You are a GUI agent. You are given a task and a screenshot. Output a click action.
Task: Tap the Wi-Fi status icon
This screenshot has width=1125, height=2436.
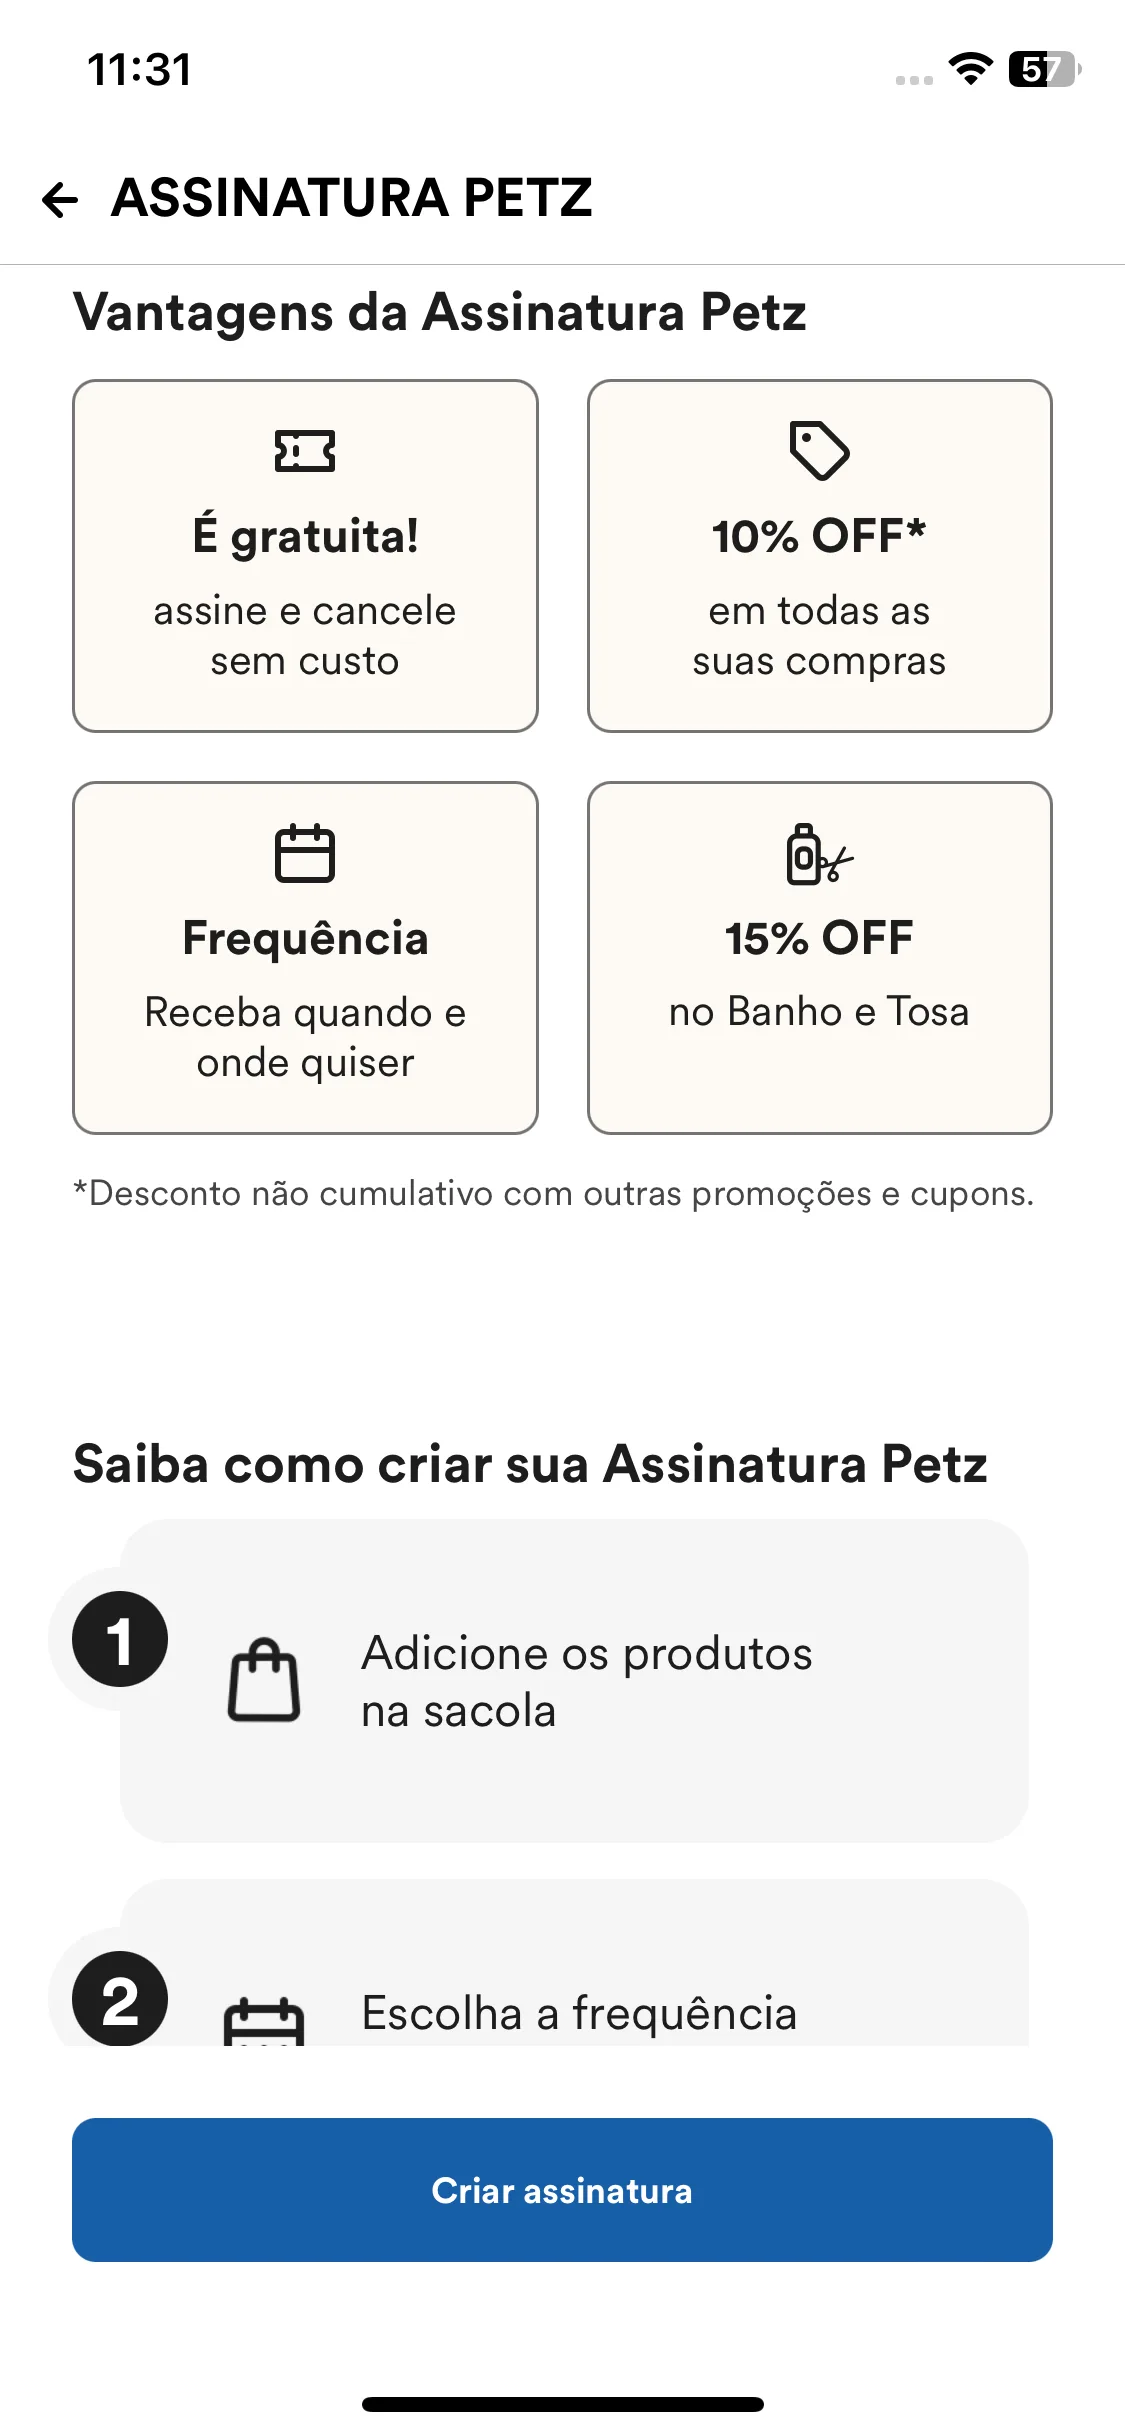970,69
